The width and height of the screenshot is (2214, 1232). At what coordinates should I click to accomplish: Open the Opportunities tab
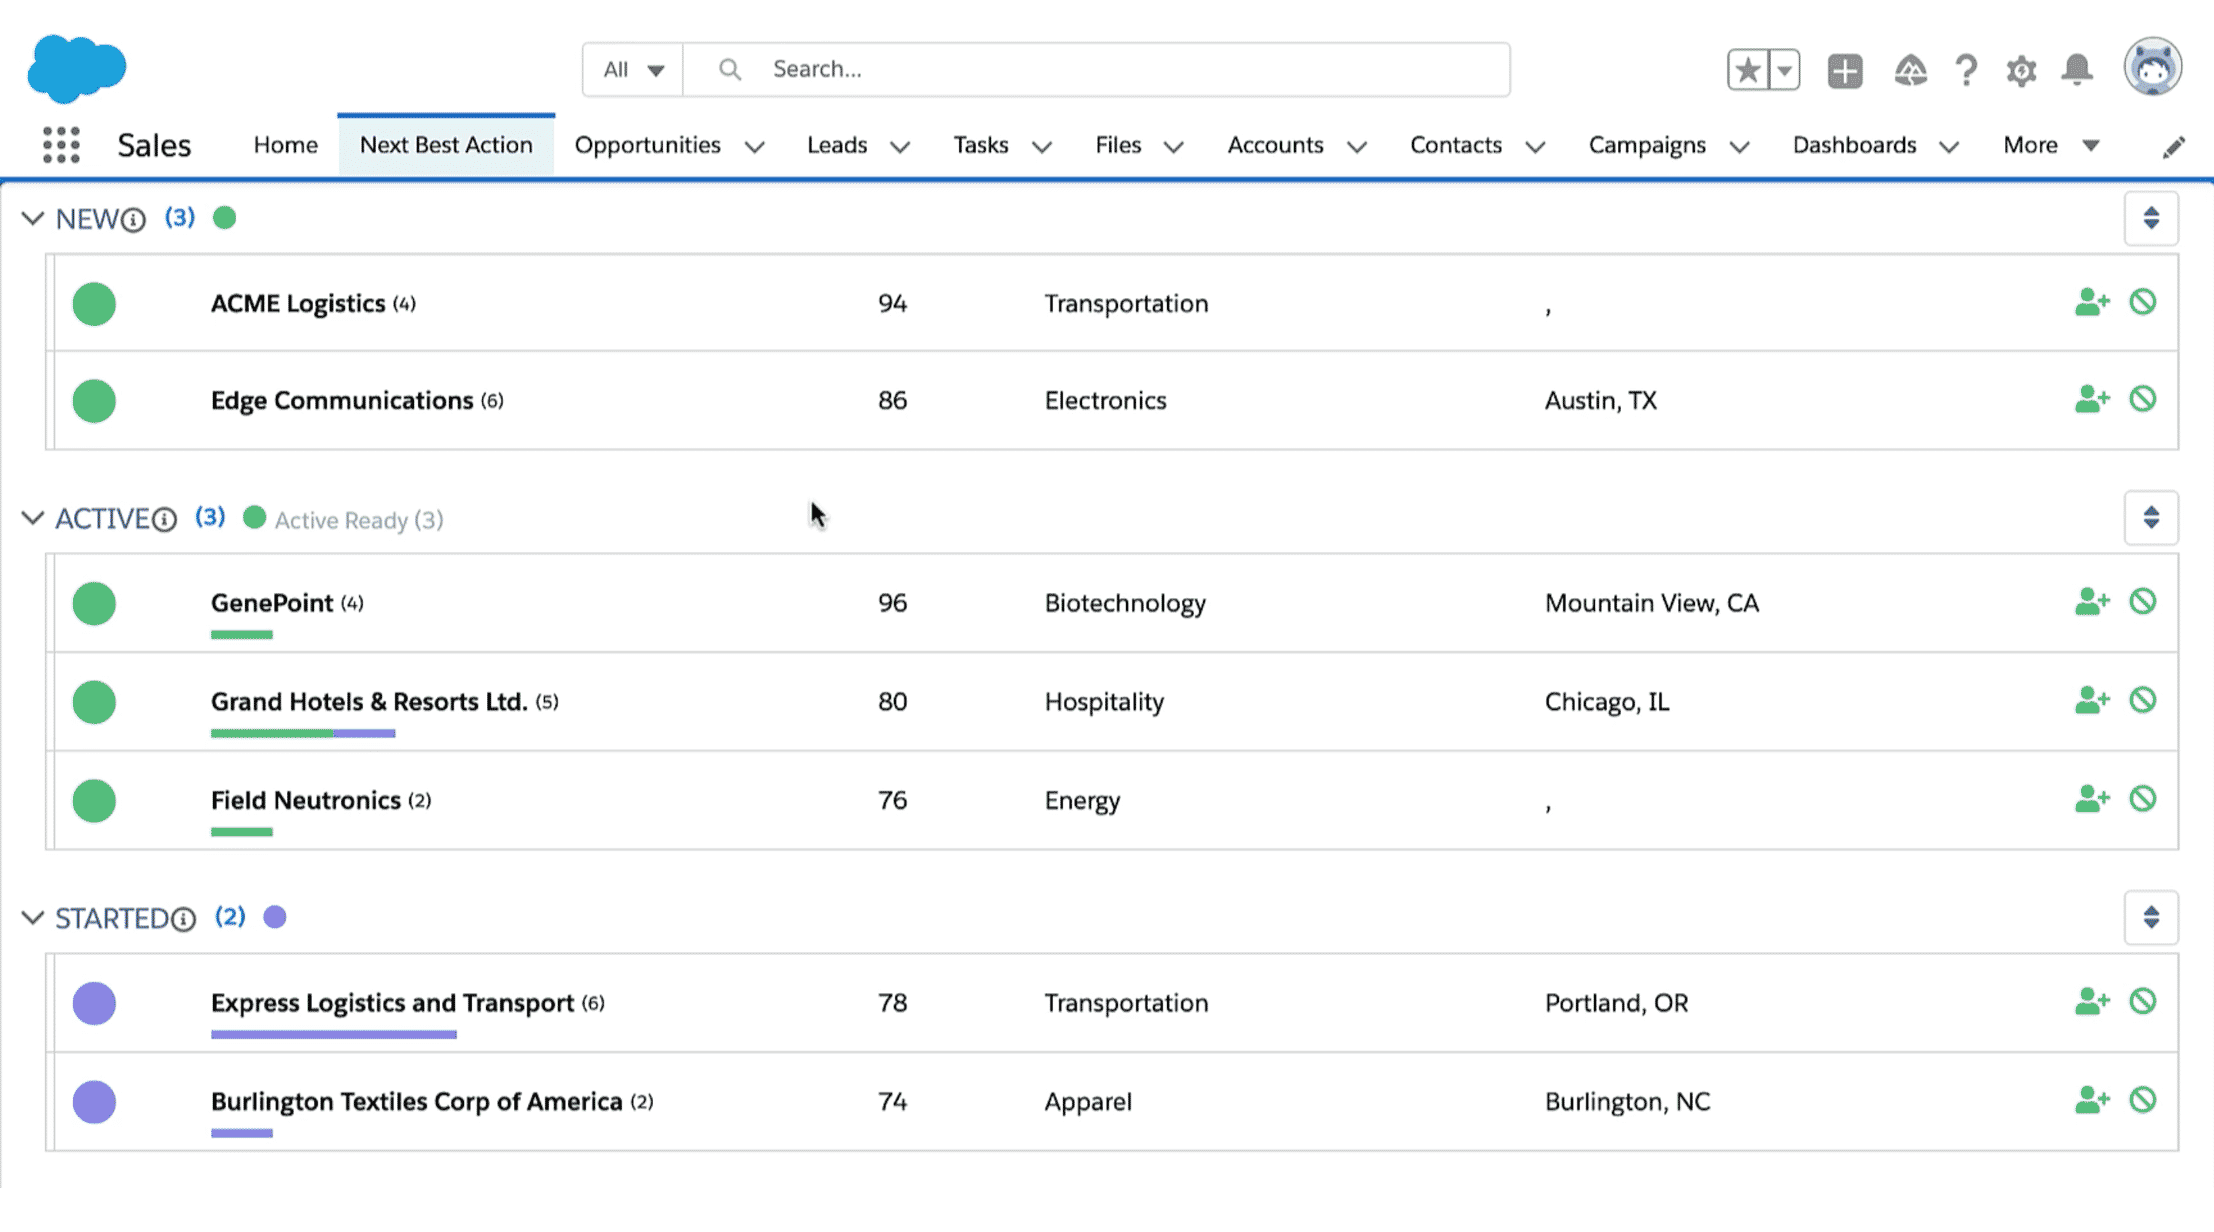click(x=647, y=146)
